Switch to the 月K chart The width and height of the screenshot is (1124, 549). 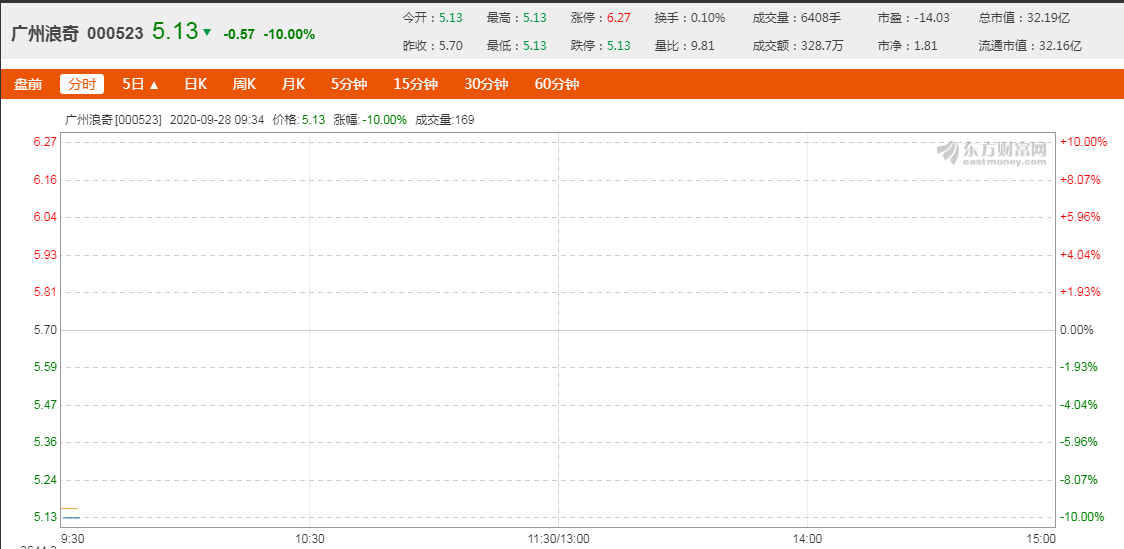(293, 85)
